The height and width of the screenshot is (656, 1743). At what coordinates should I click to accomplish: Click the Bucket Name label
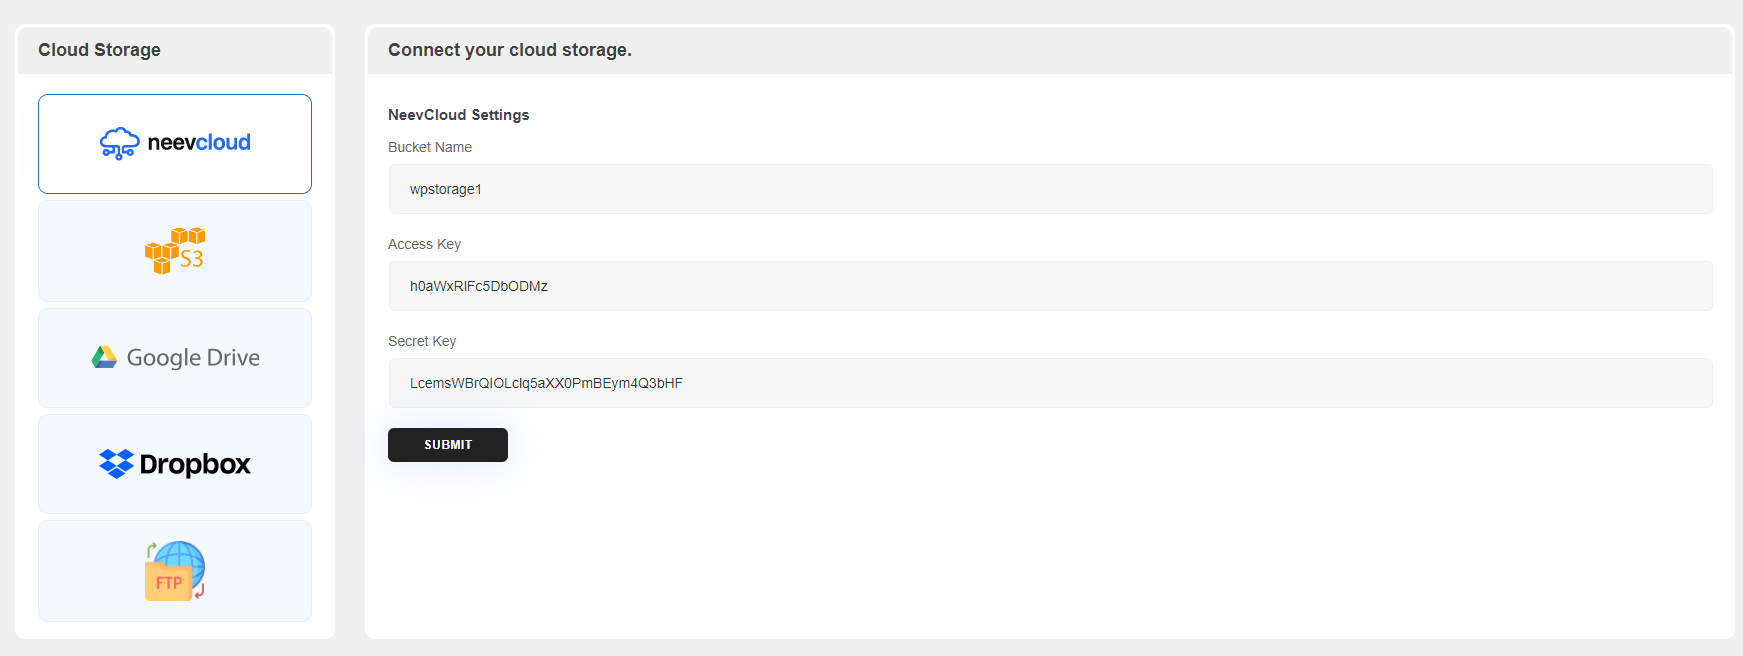(x=430, y=147)
